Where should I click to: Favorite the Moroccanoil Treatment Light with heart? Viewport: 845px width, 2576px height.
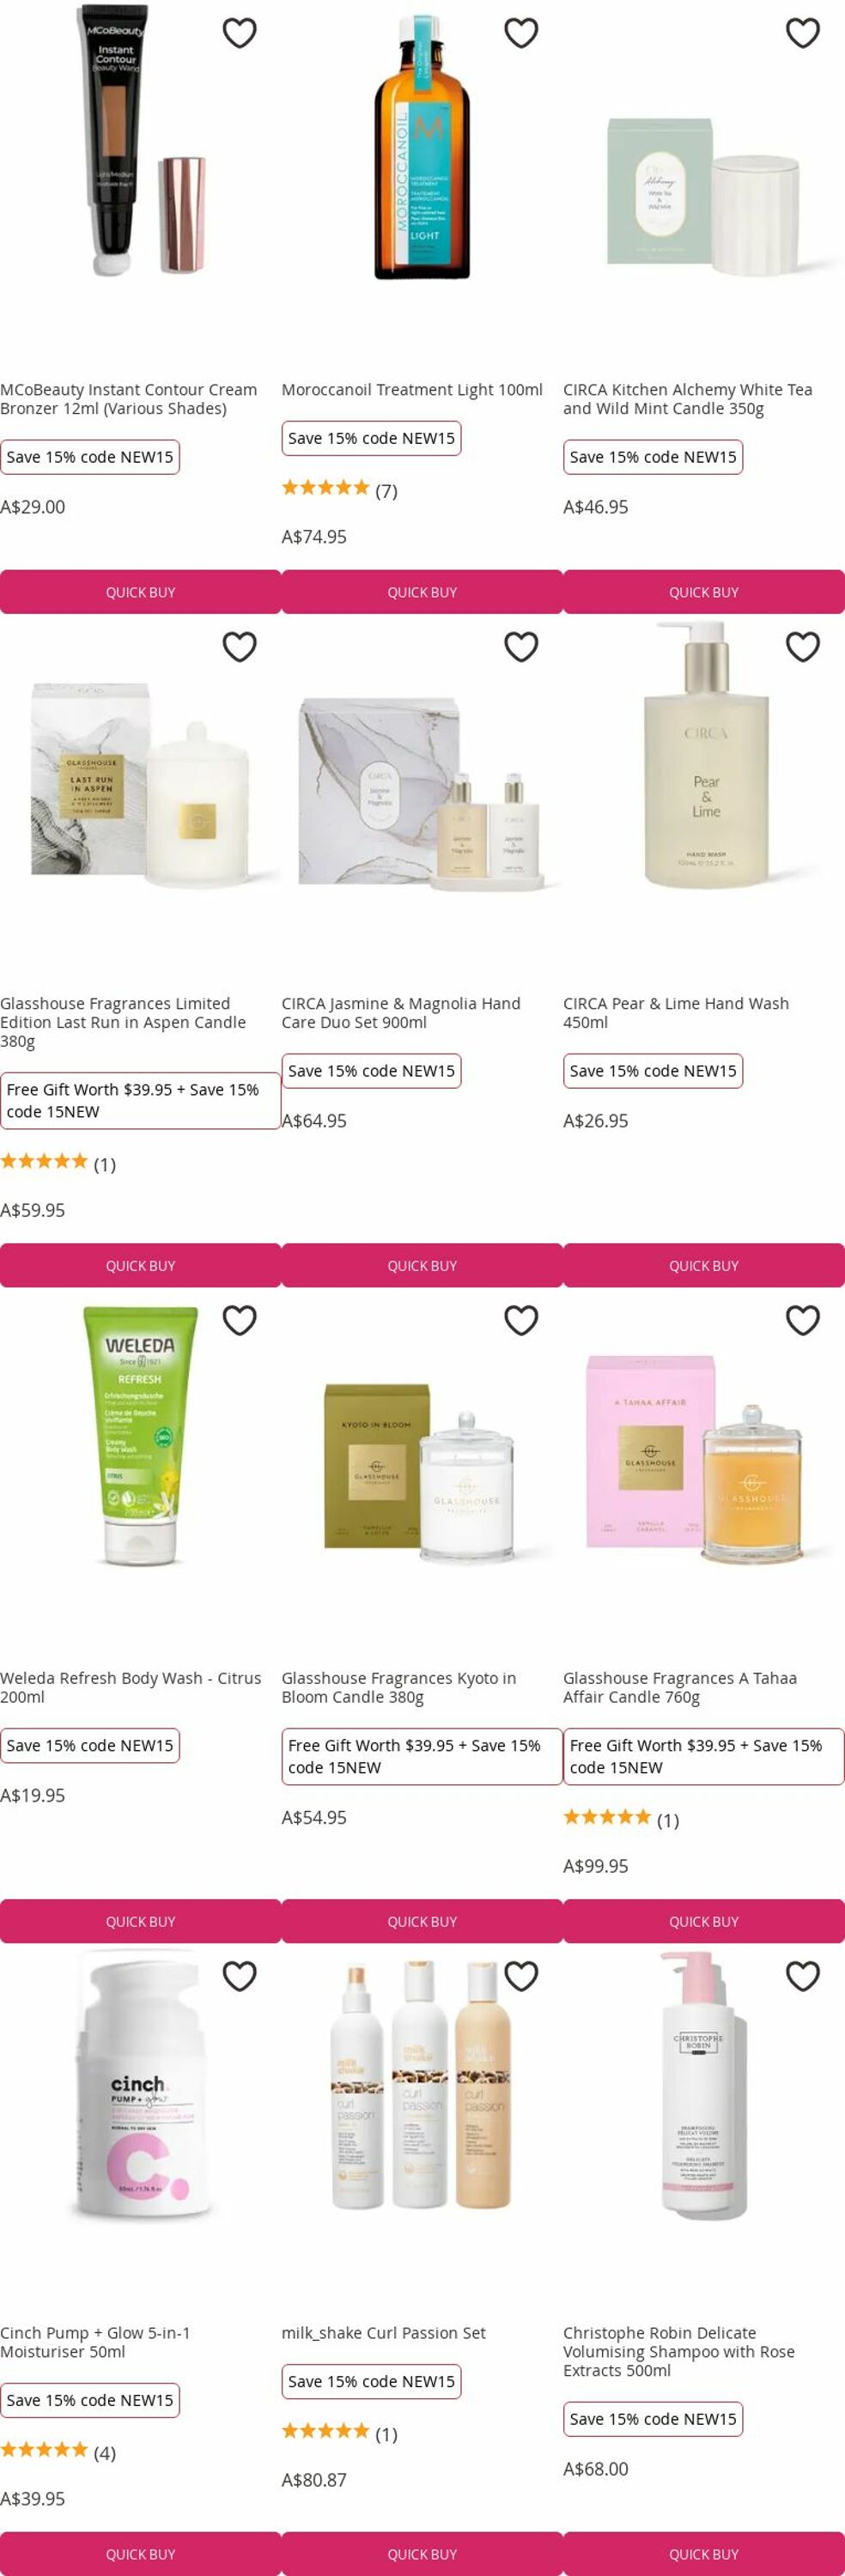pos(521,33)
